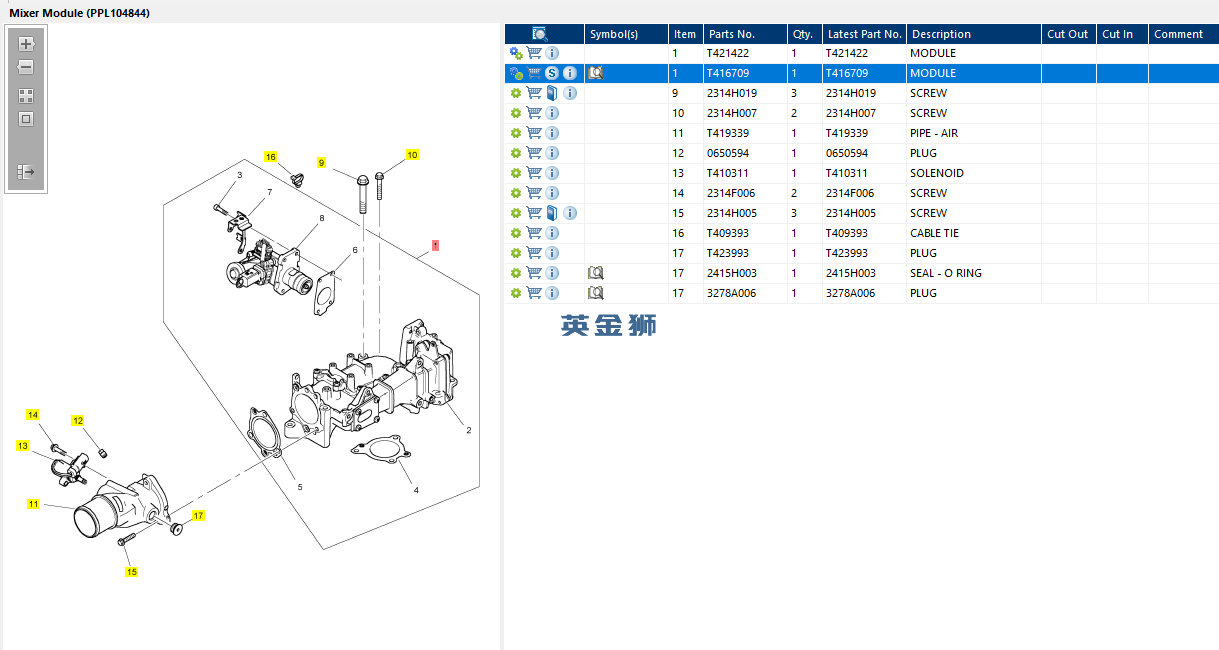Click the search icon in table header
1219x650 pixels.
(x=540, y=34)
